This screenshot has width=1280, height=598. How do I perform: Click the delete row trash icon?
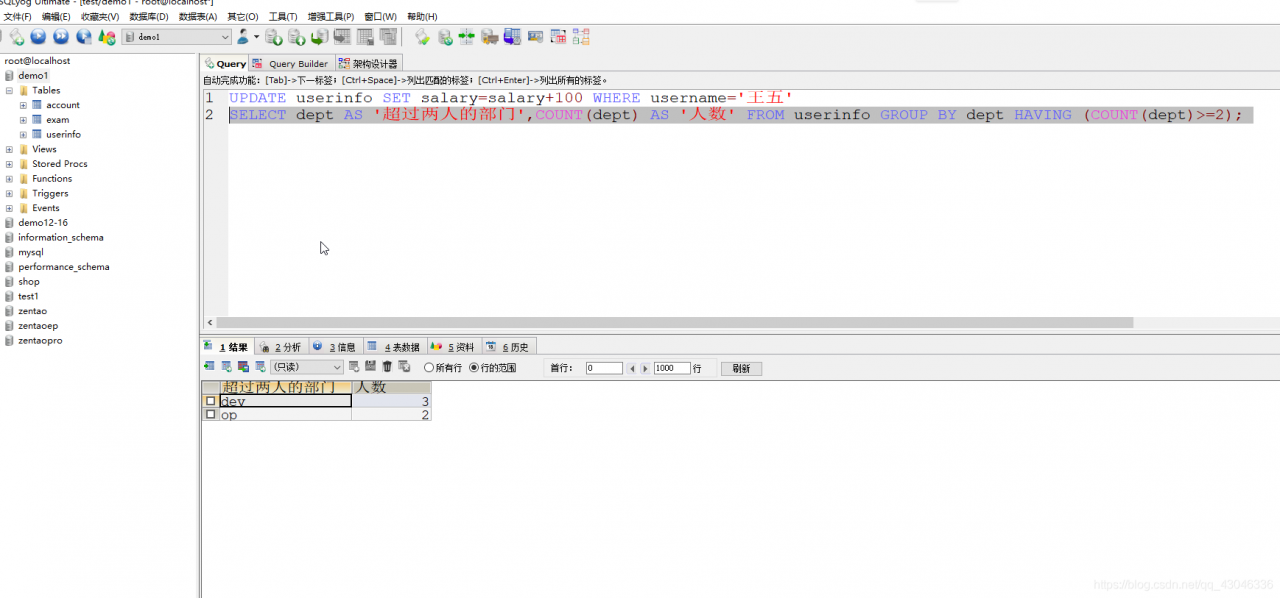387,367
